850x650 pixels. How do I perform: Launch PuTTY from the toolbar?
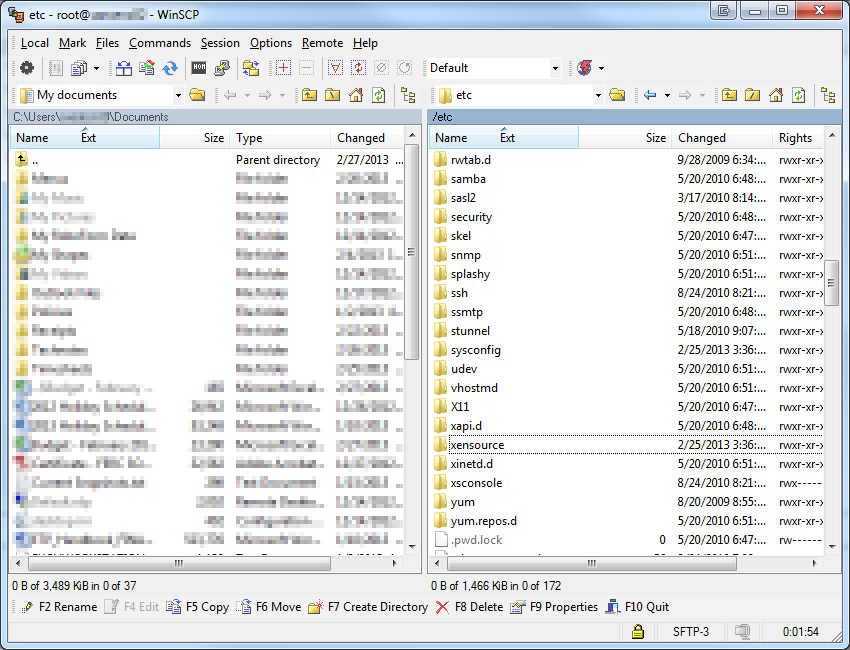pyautogui.click(x=222, y=68)
